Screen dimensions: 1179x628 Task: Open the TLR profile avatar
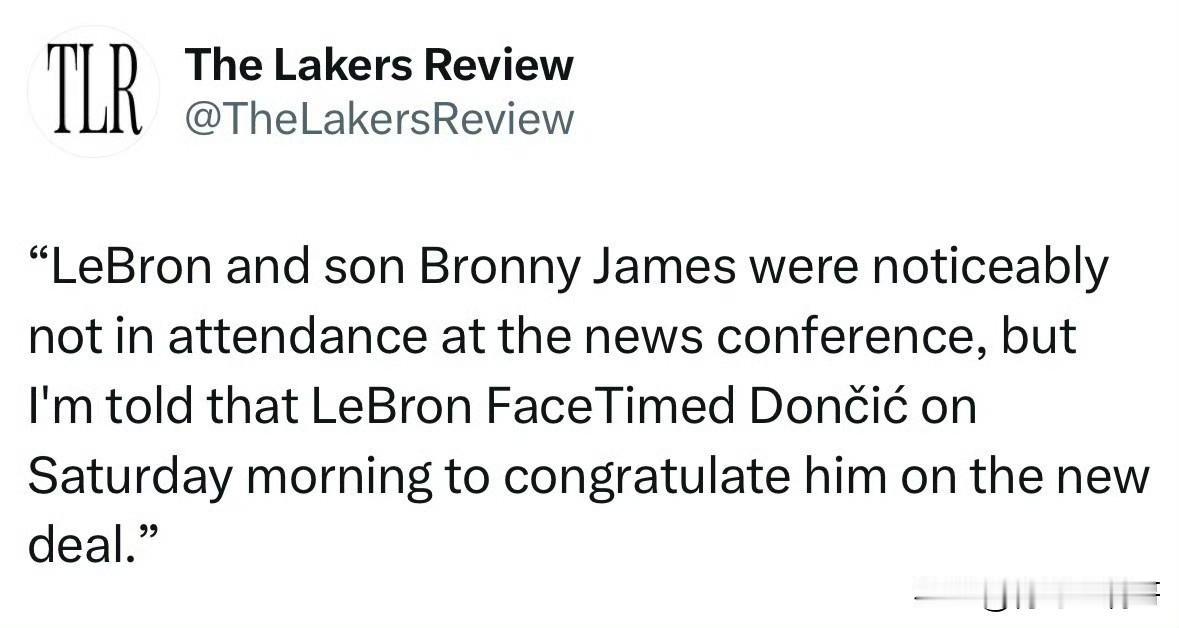click(94, 90)
